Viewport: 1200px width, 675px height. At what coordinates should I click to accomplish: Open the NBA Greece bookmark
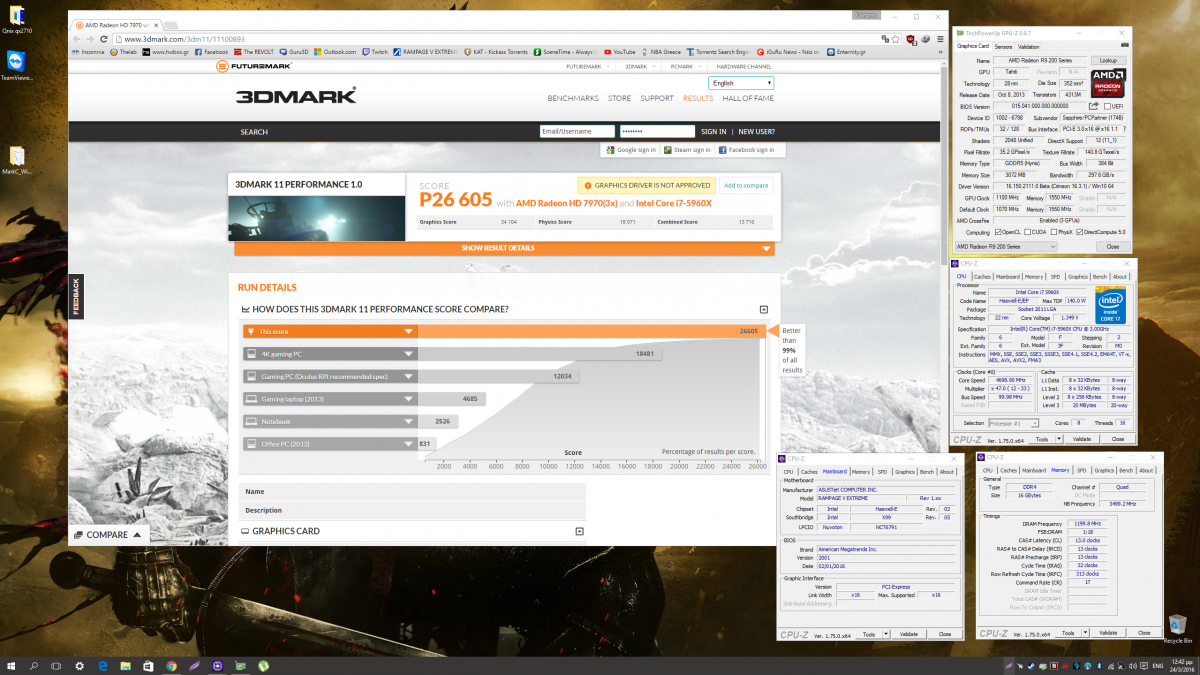click(x=662, y=51)
